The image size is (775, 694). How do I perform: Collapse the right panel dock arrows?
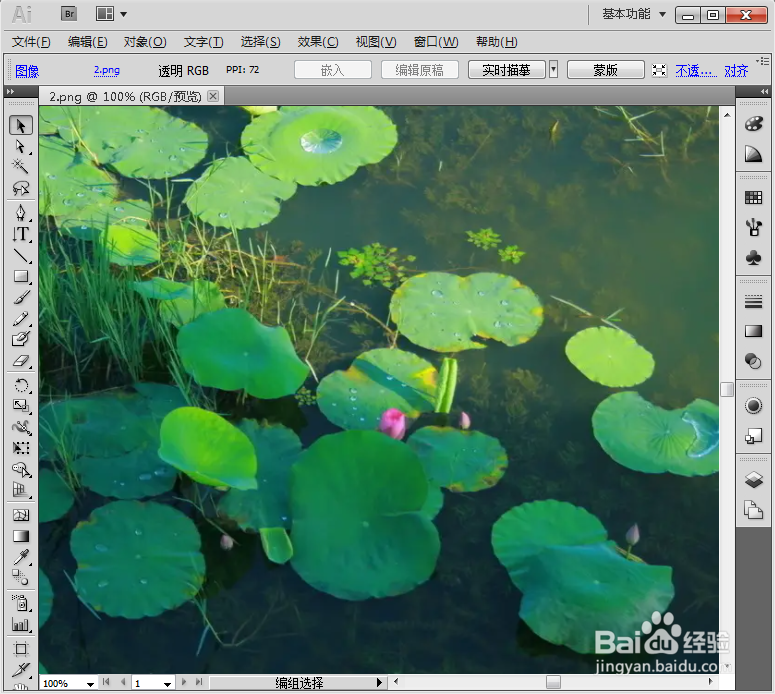coord(764,91)
